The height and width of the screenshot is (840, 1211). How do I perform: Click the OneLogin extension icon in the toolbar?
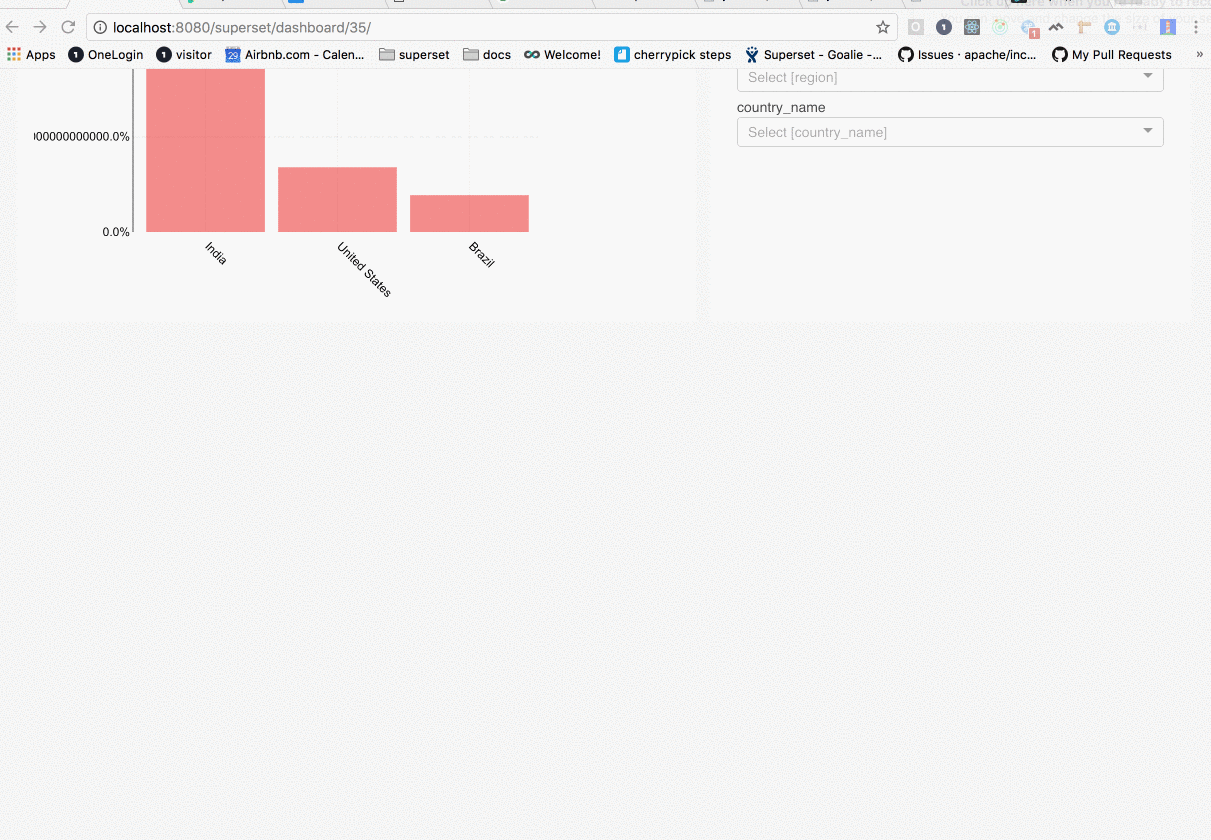point(944,27)
